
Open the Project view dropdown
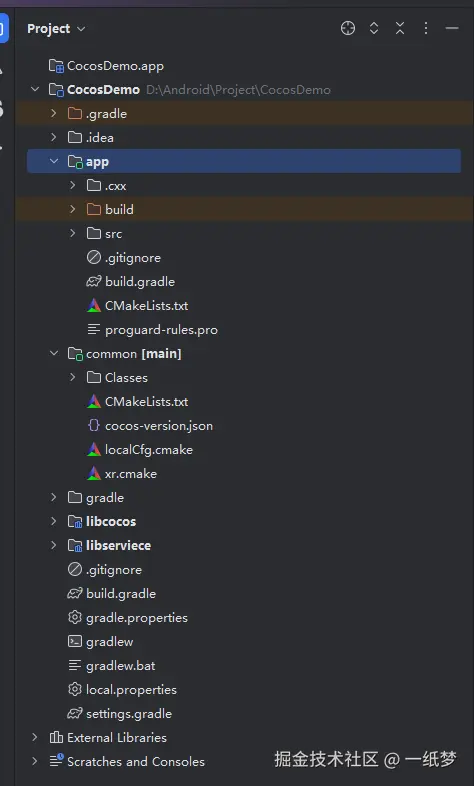tap(56, 29)
